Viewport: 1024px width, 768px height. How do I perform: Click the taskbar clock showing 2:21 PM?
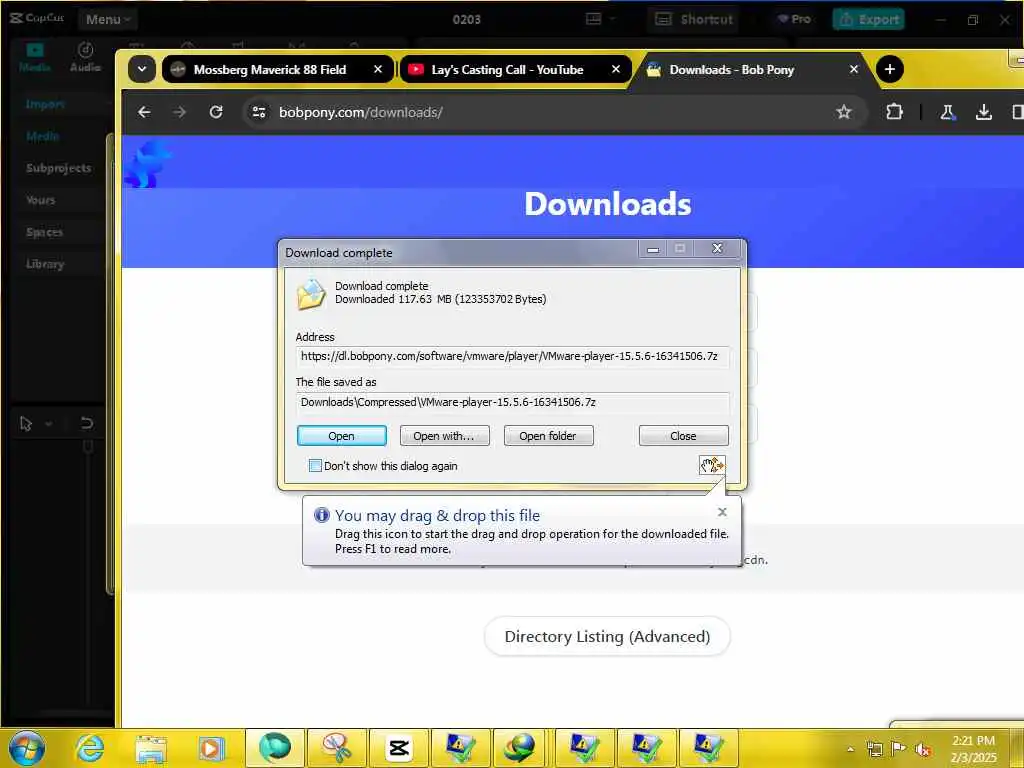click(973, 748)
